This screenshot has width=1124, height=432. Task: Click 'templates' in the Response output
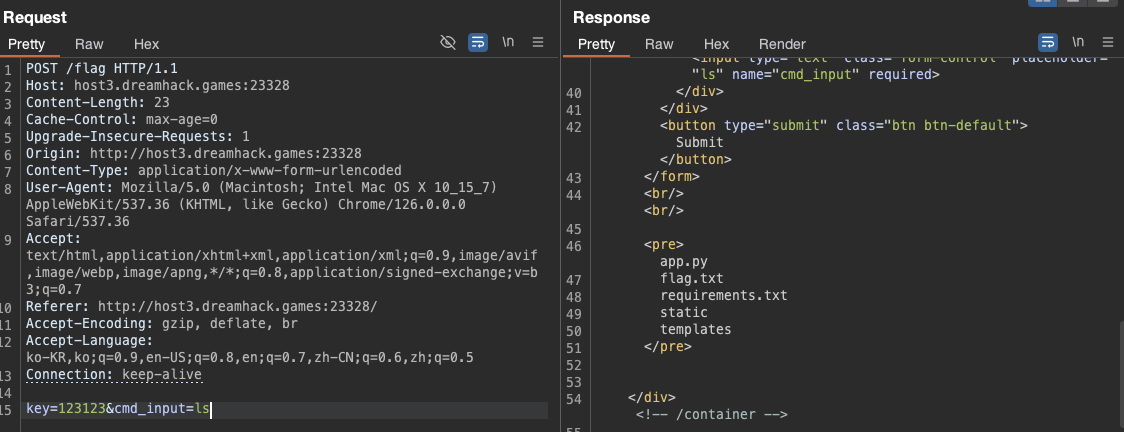pyautogui.click(x=696, y=330)
